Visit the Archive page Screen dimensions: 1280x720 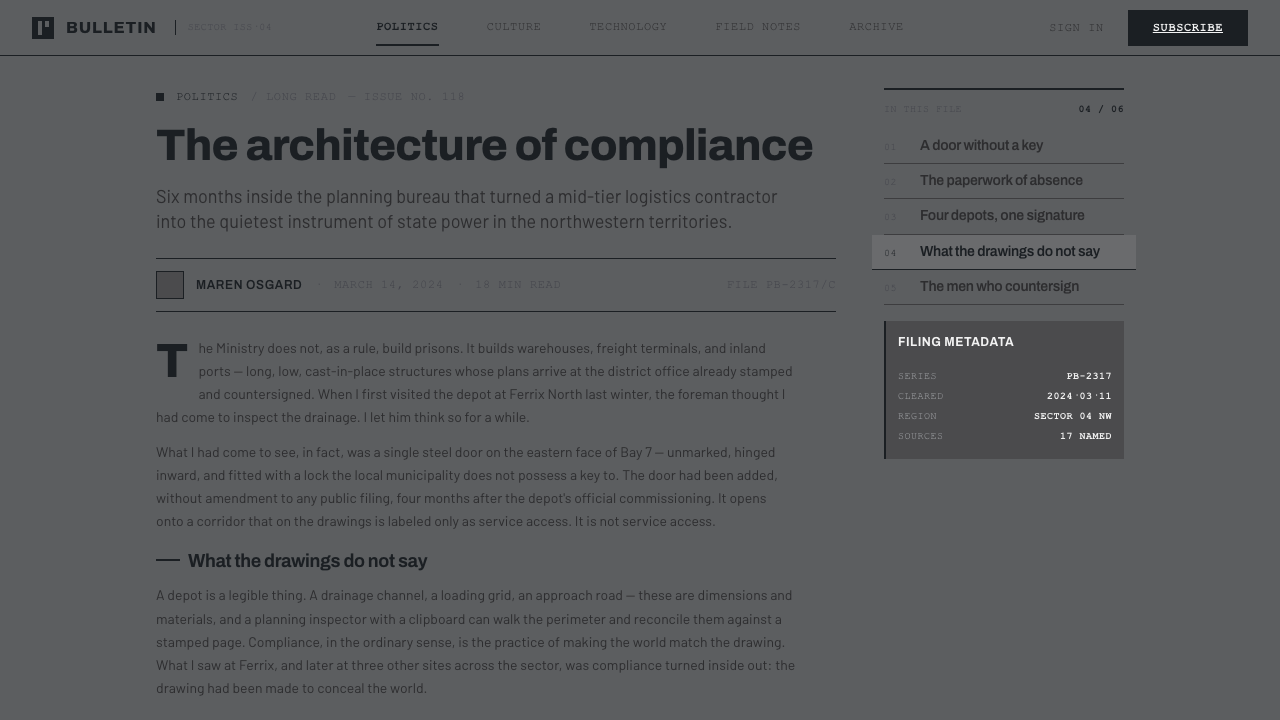pyautogui.click(x=876, y=27)
